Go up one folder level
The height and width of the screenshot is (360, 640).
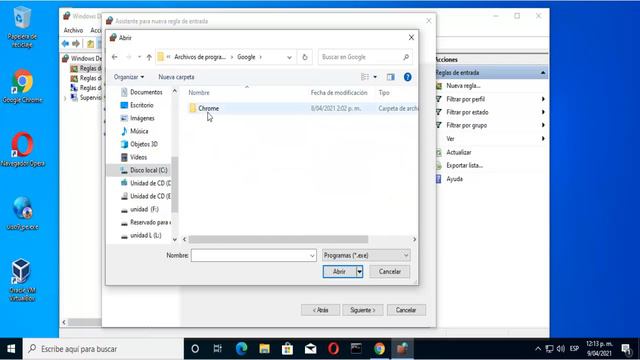pyautogui.click(x=149, y=57)
